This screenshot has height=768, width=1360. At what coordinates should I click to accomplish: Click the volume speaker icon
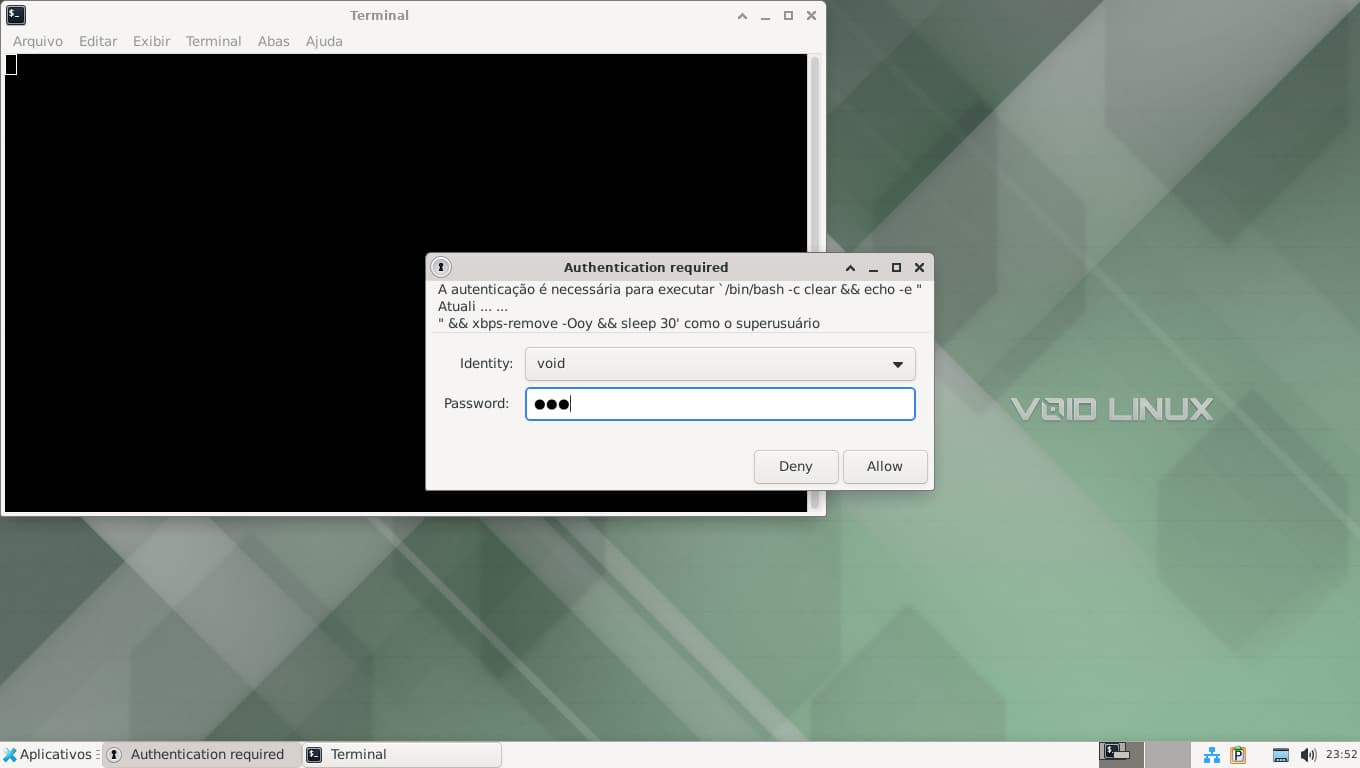(x=1308, y=755)
